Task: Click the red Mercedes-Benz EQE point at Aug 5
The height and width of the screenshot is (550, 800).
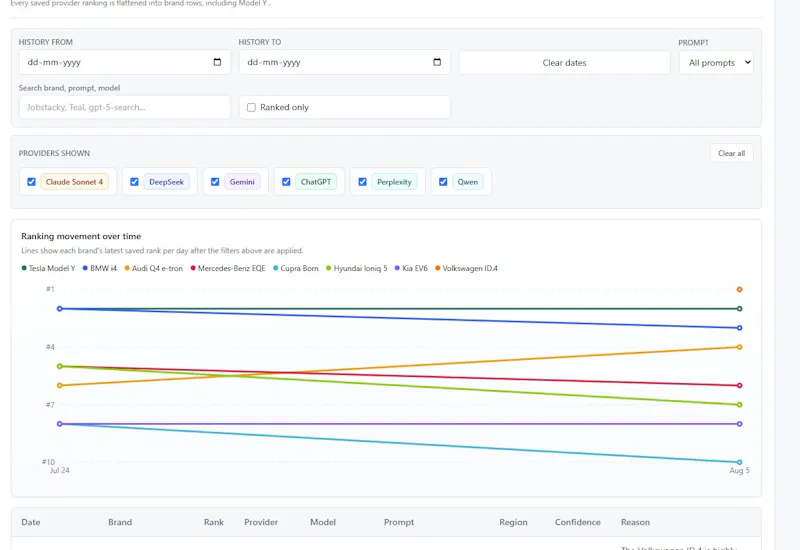Action: click(x=739, y=386)
